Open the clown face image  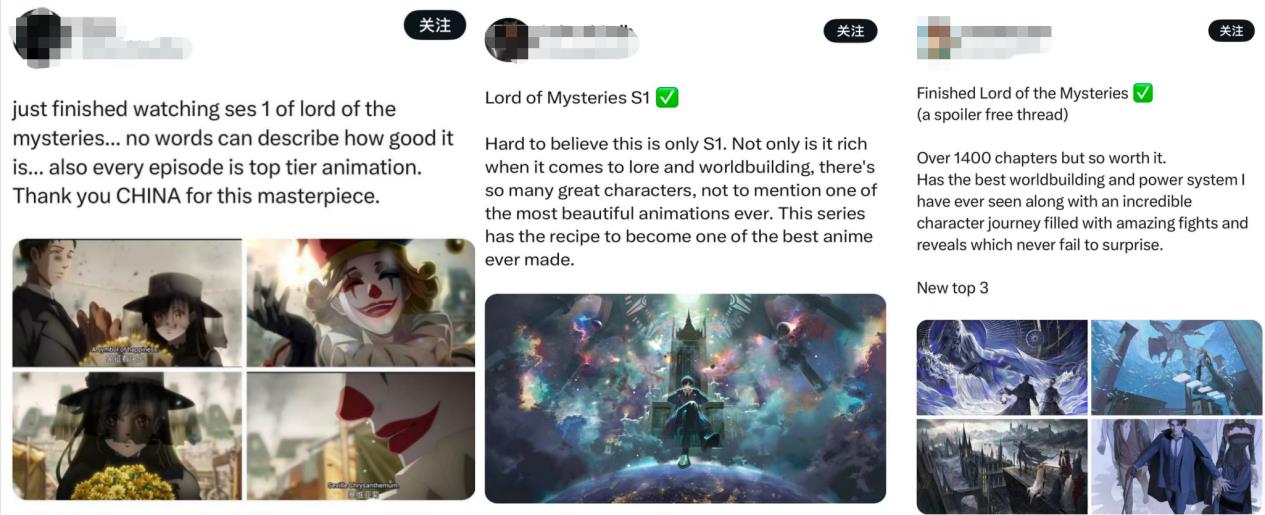coord(361,302)
